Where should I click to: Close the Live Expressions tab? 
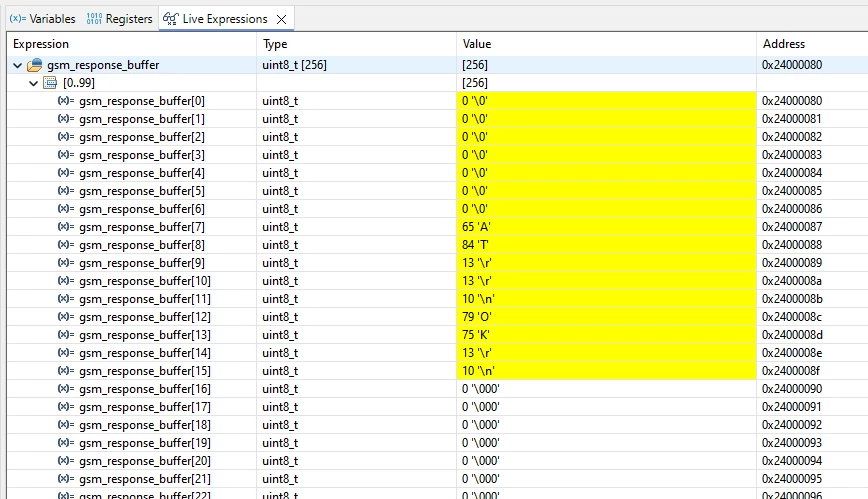pos(281,19)
